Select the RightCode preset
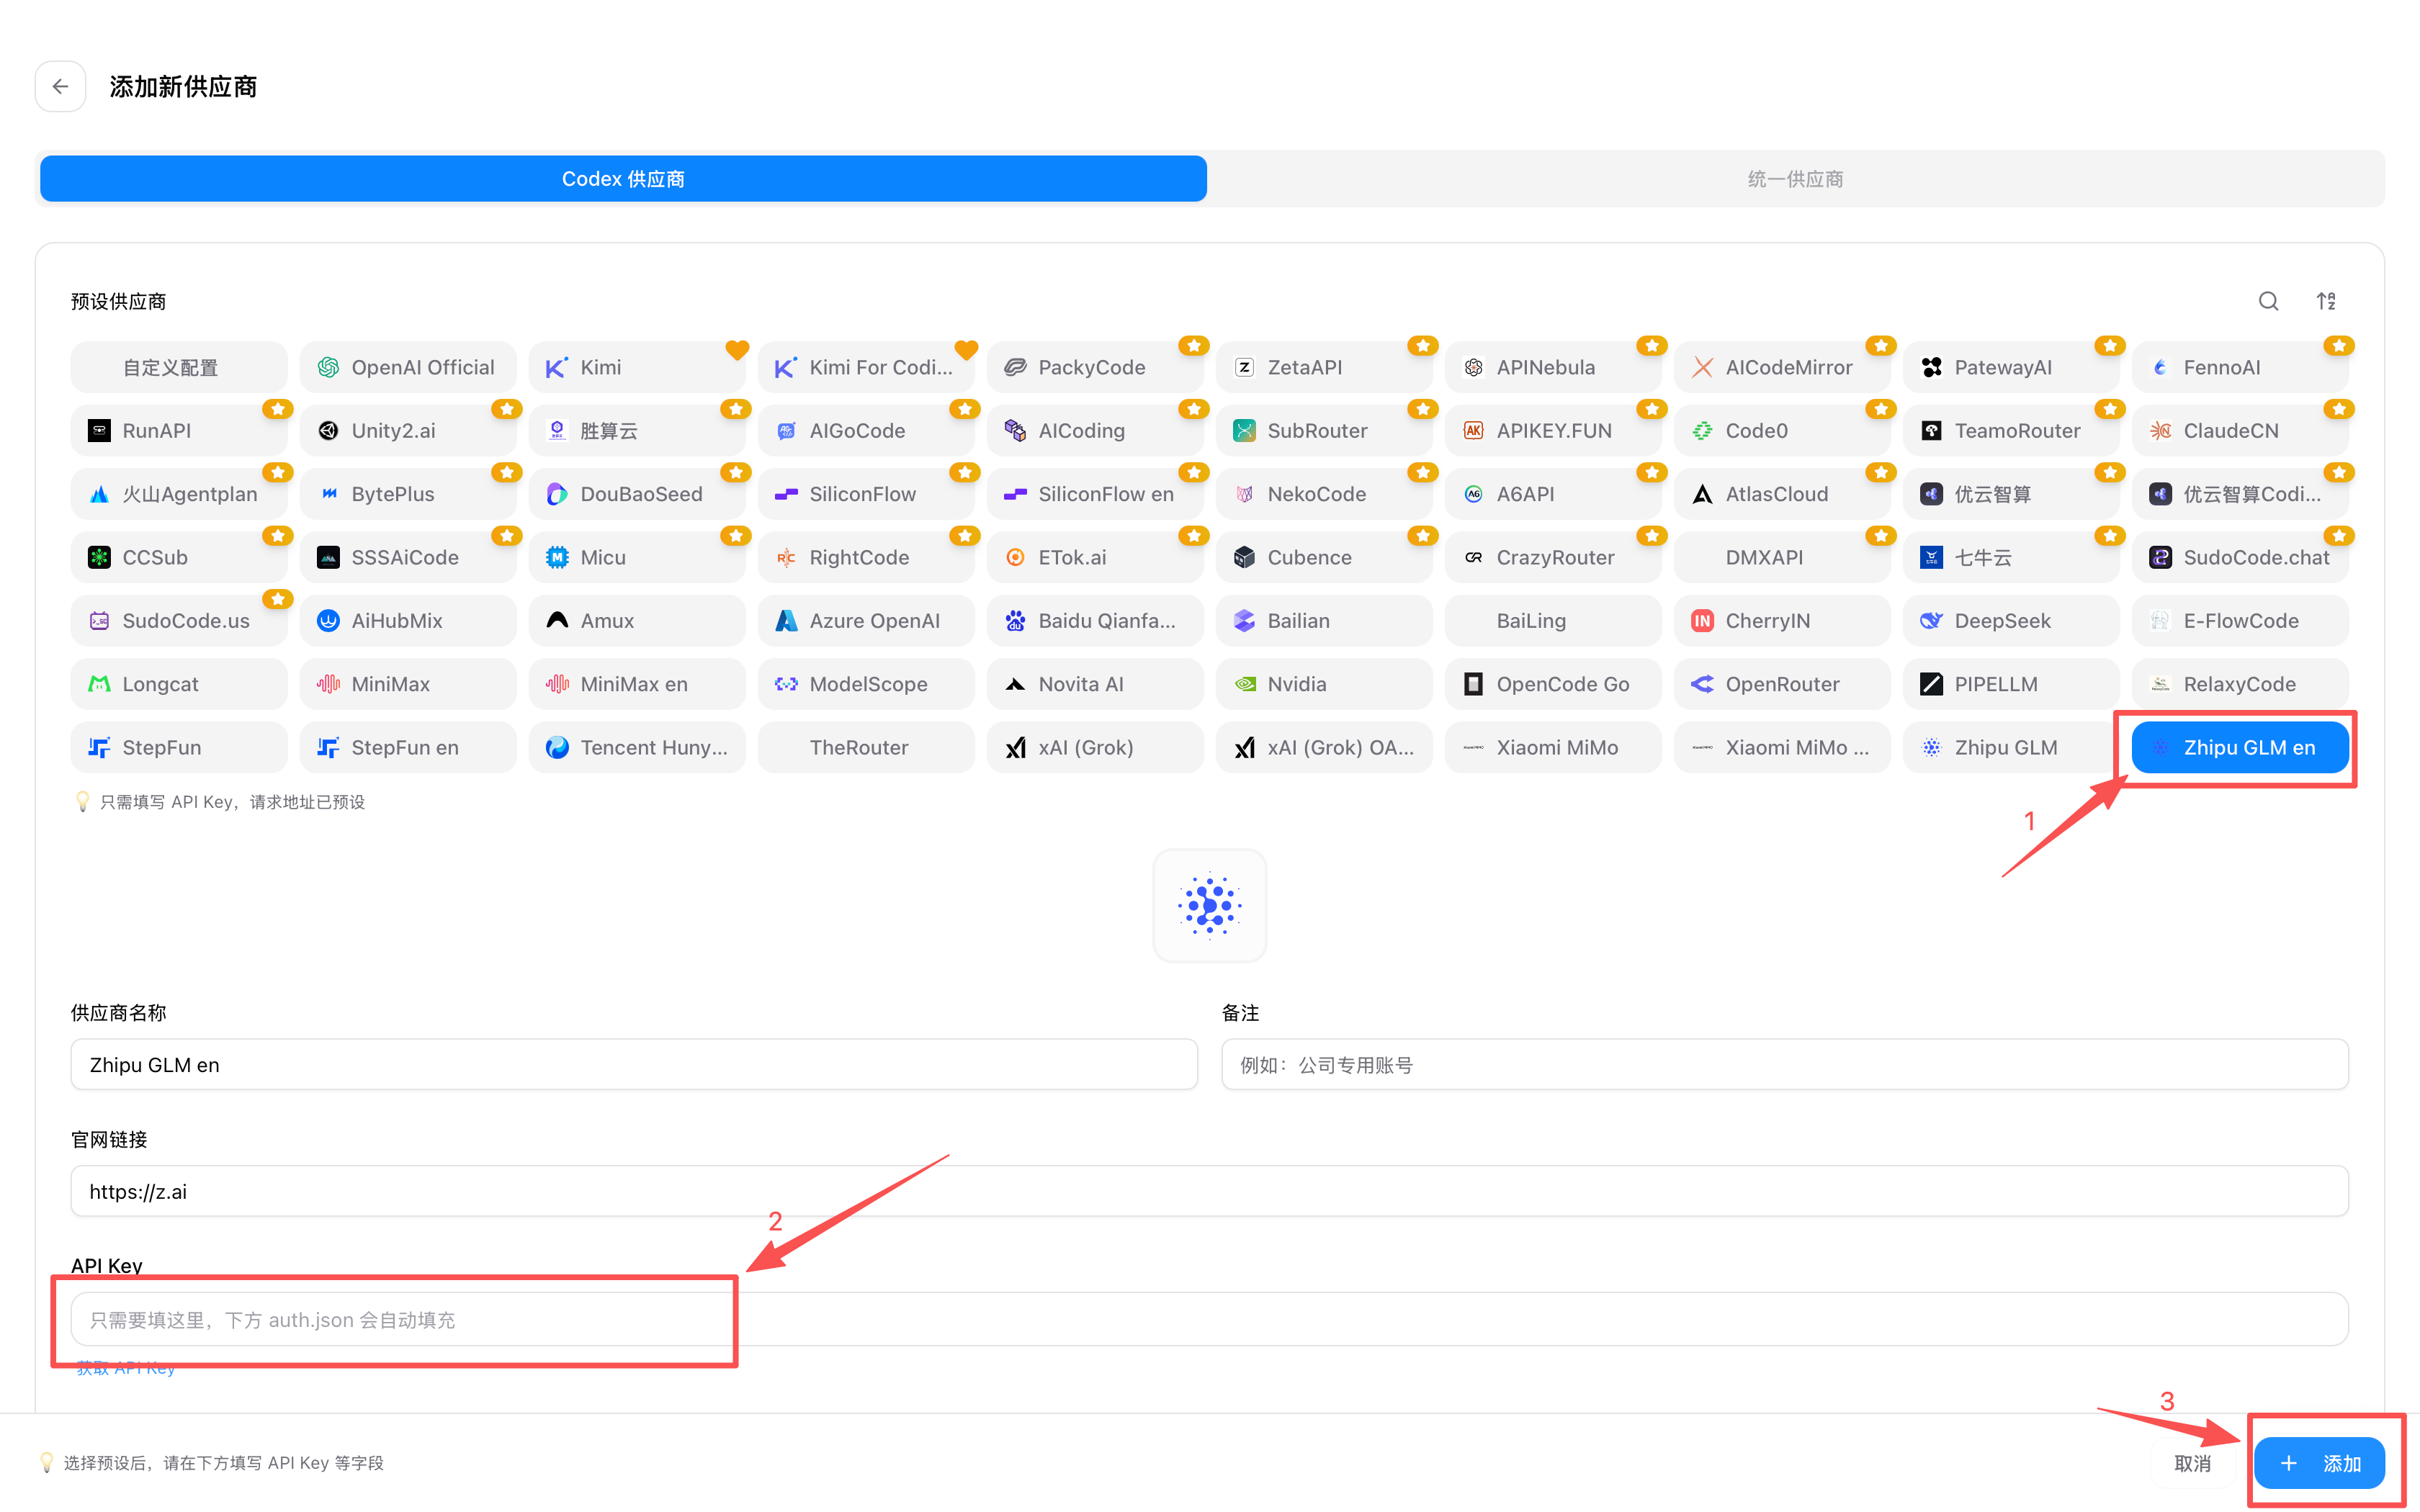The height and width of the screenshot is (1512, 2420). pyautogui.click(x=866, y=557)
